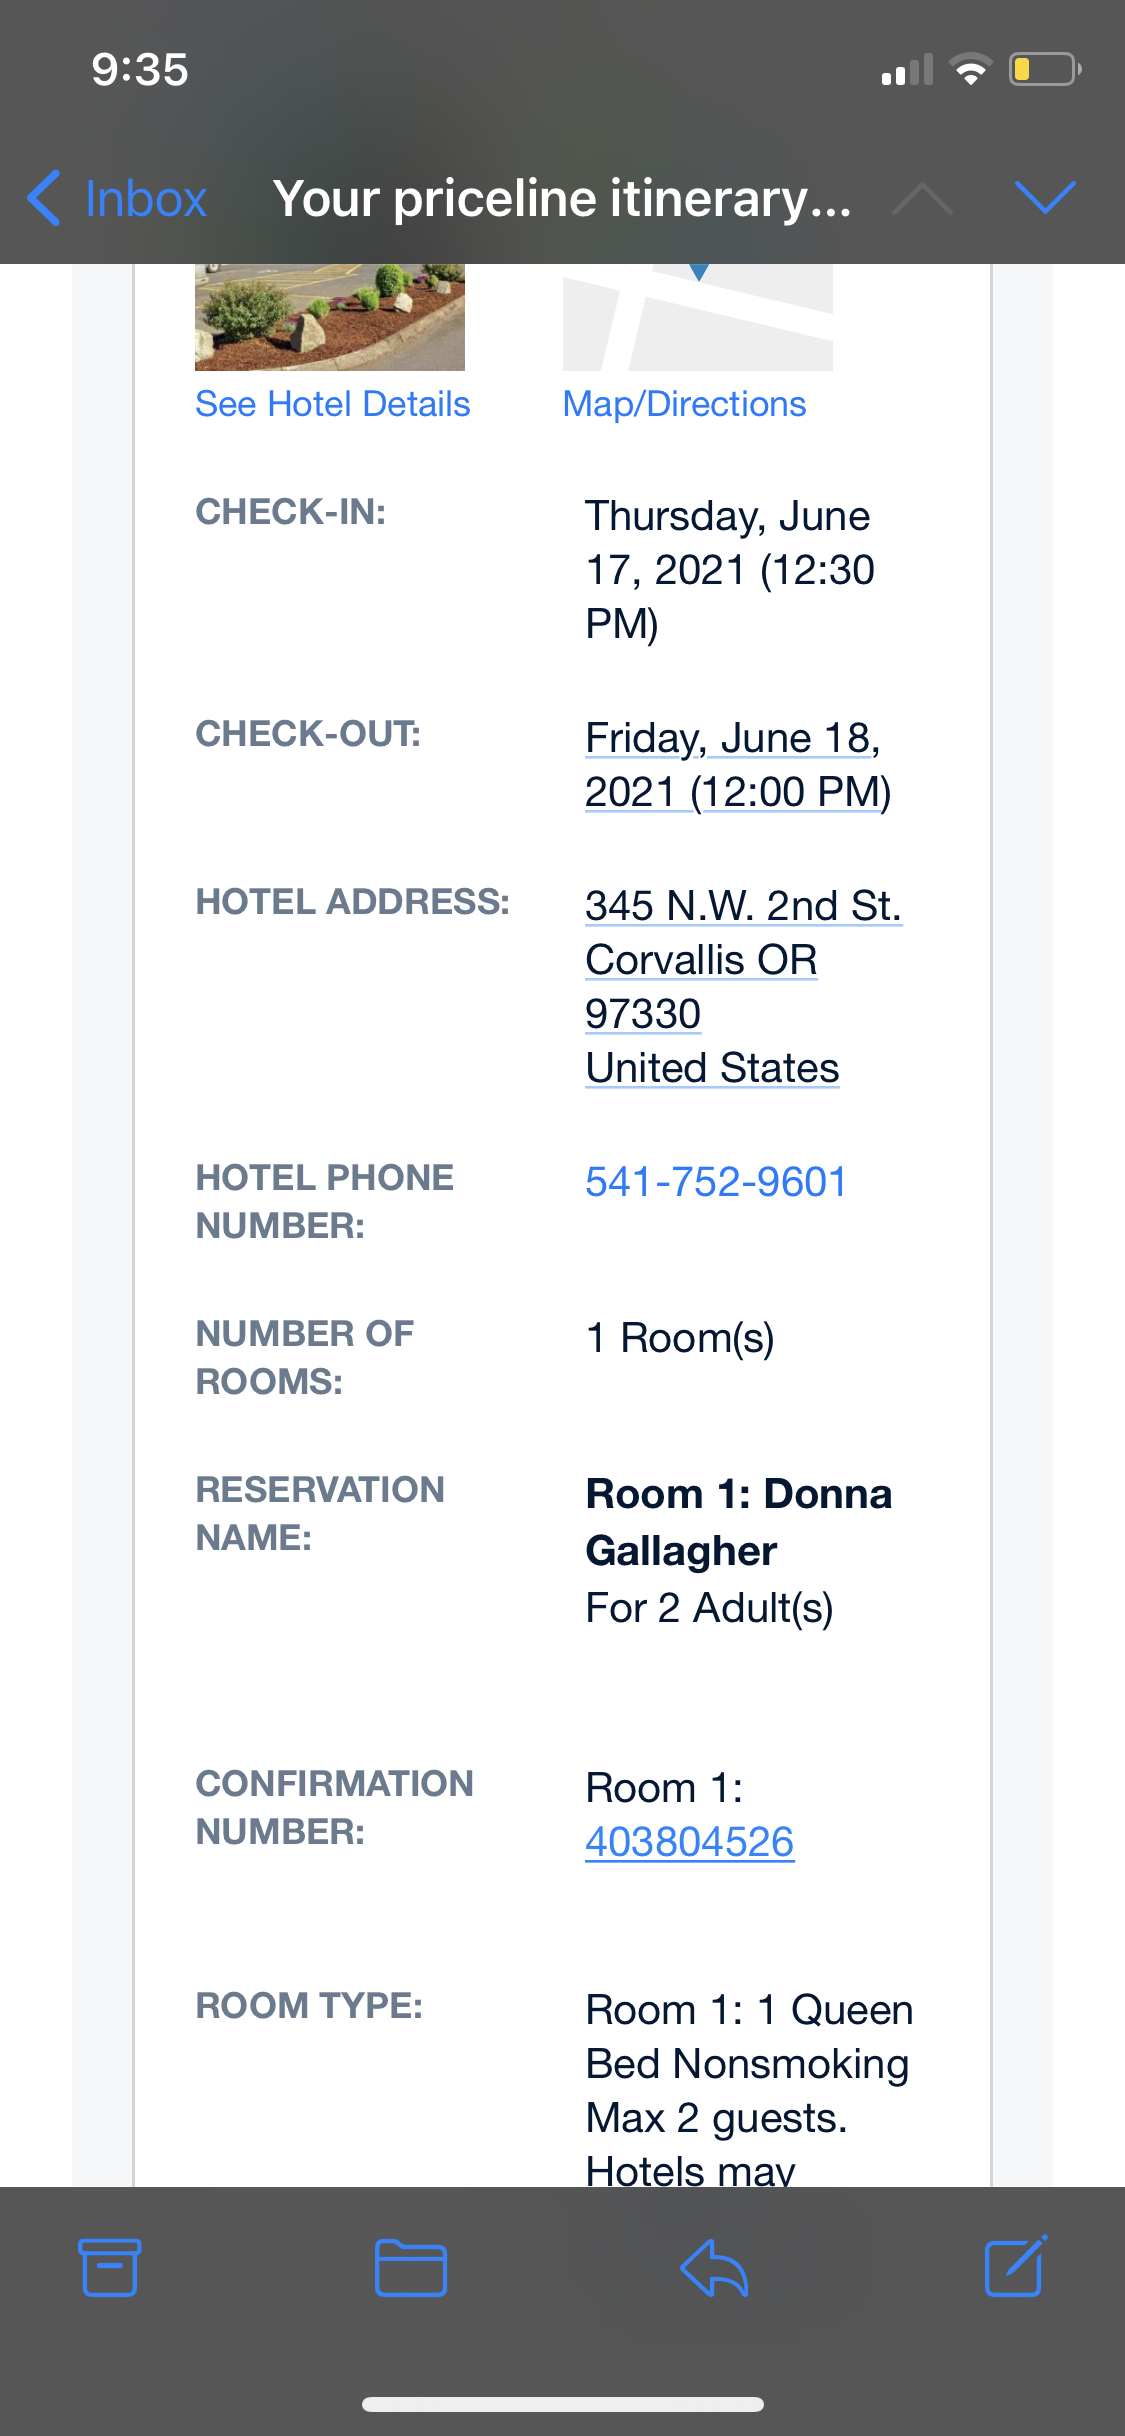Open the See Hotel Details link
The image size is (1125, 2436).
coord(332,404)
